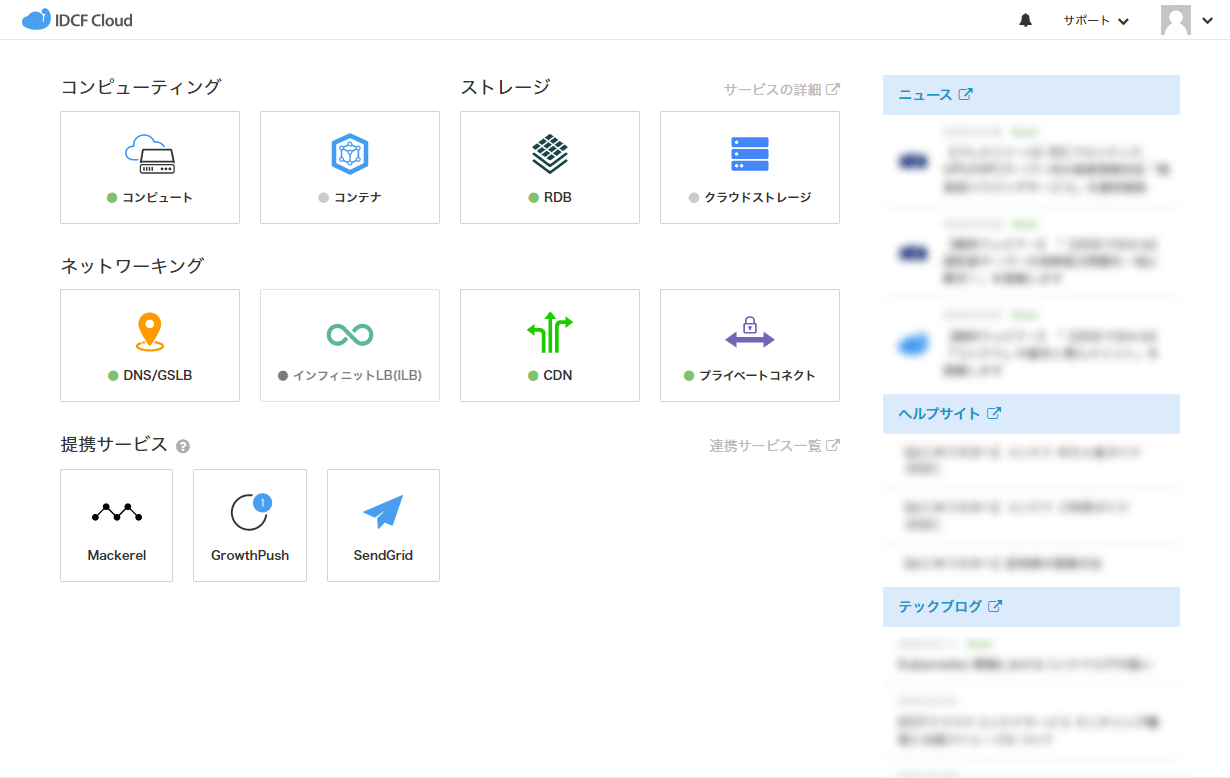
Task: Open the RDB storage service
Action: (549, 167)
